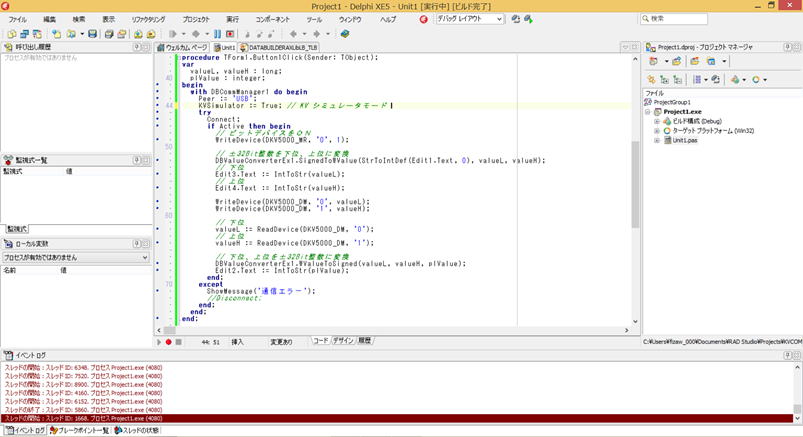This screenshot has height=437, width=803.
Task: Select log line with スレッド ID: 6348
Action: [x=83, y=368]
